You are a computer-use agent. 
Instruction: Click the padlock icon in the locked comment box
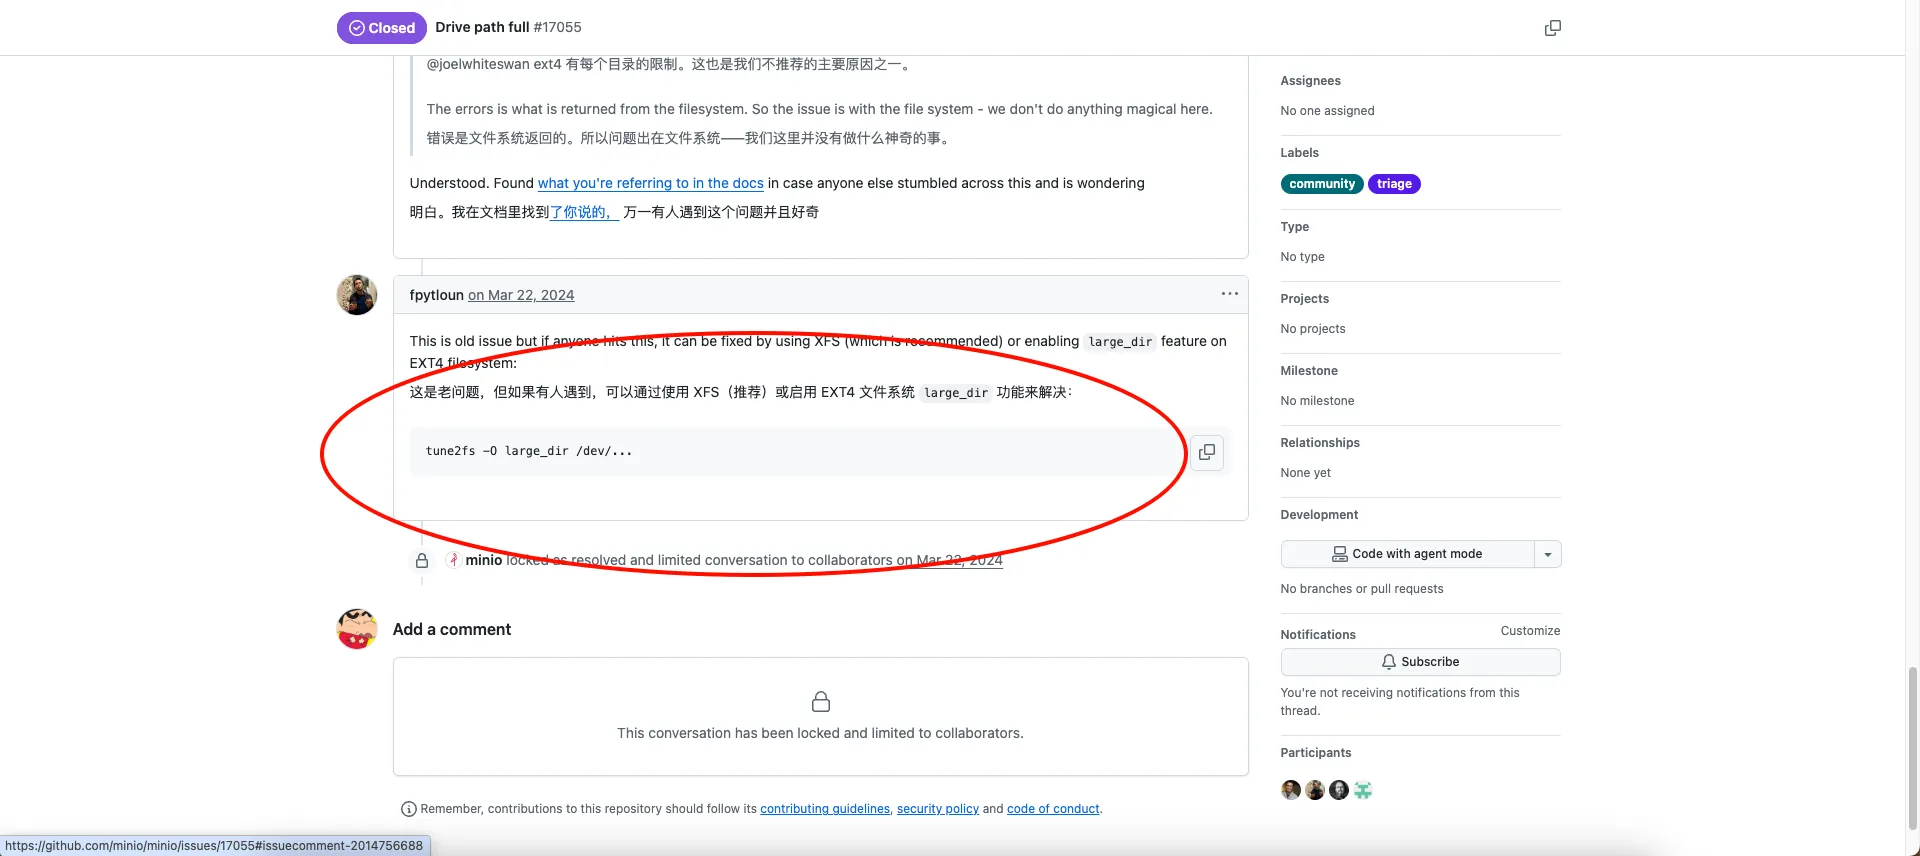point(821,701)
